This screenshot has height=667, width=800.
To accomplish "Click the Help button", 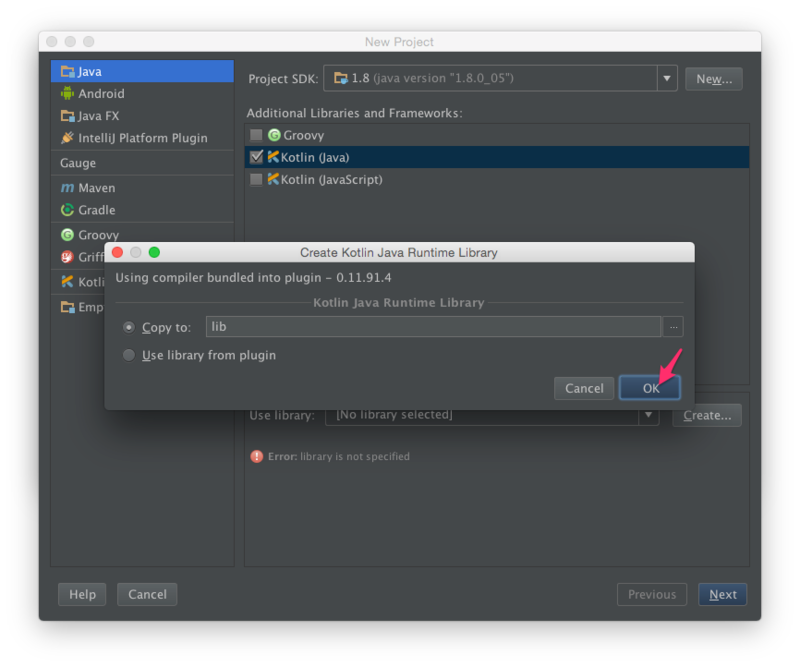I will [x=82, y=595].
